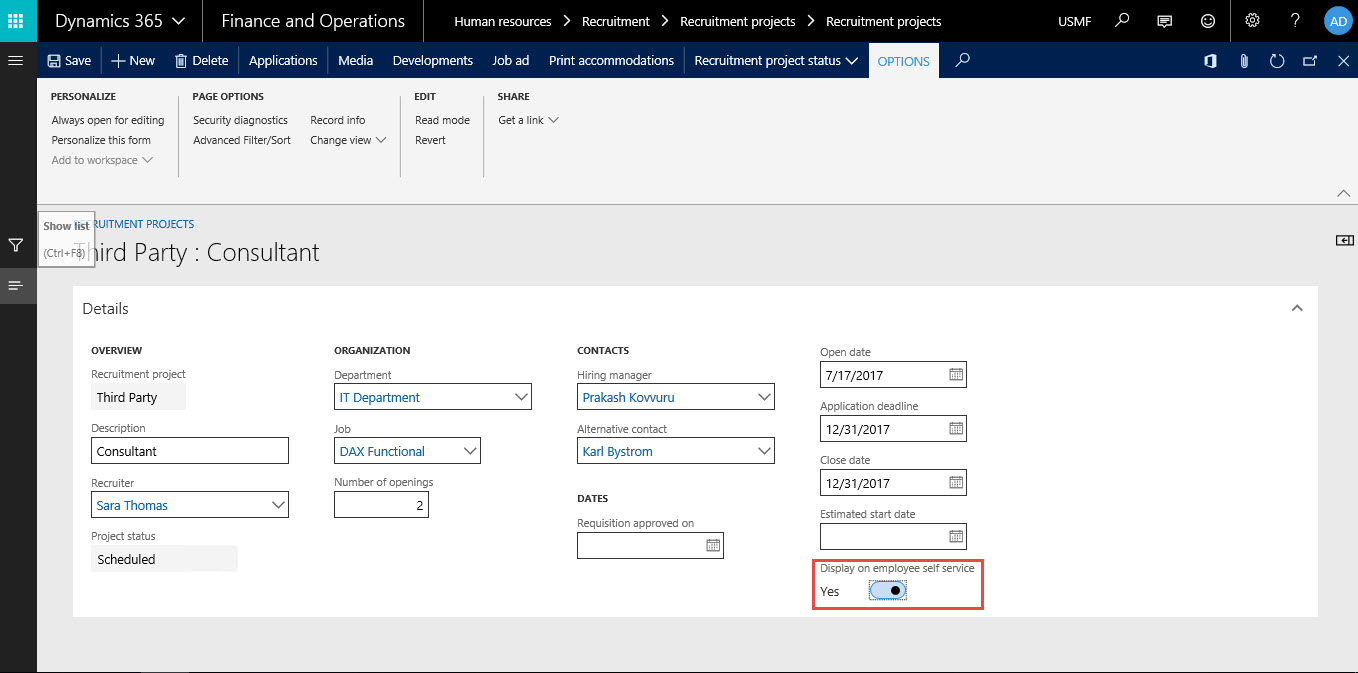Switch to the OPTIONS tab
This screenshot has height=673, width=1358.
point(903,61)
